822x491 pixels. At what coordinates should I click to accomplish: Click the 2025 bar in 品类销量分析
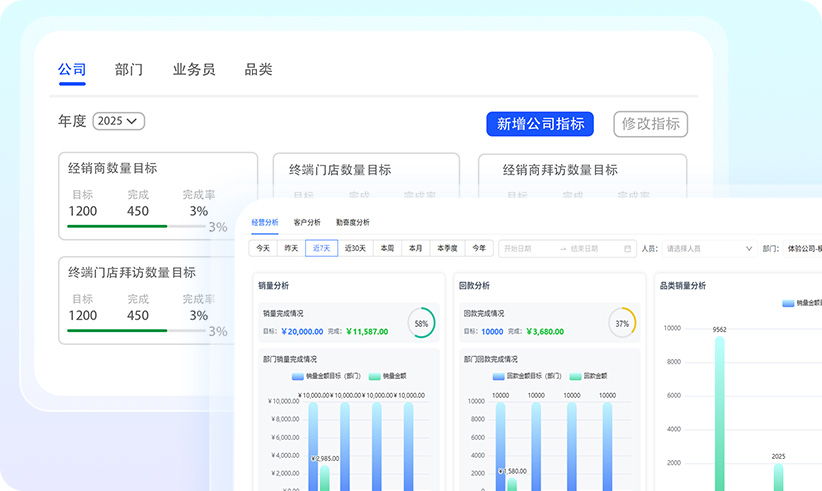(778, 477)
